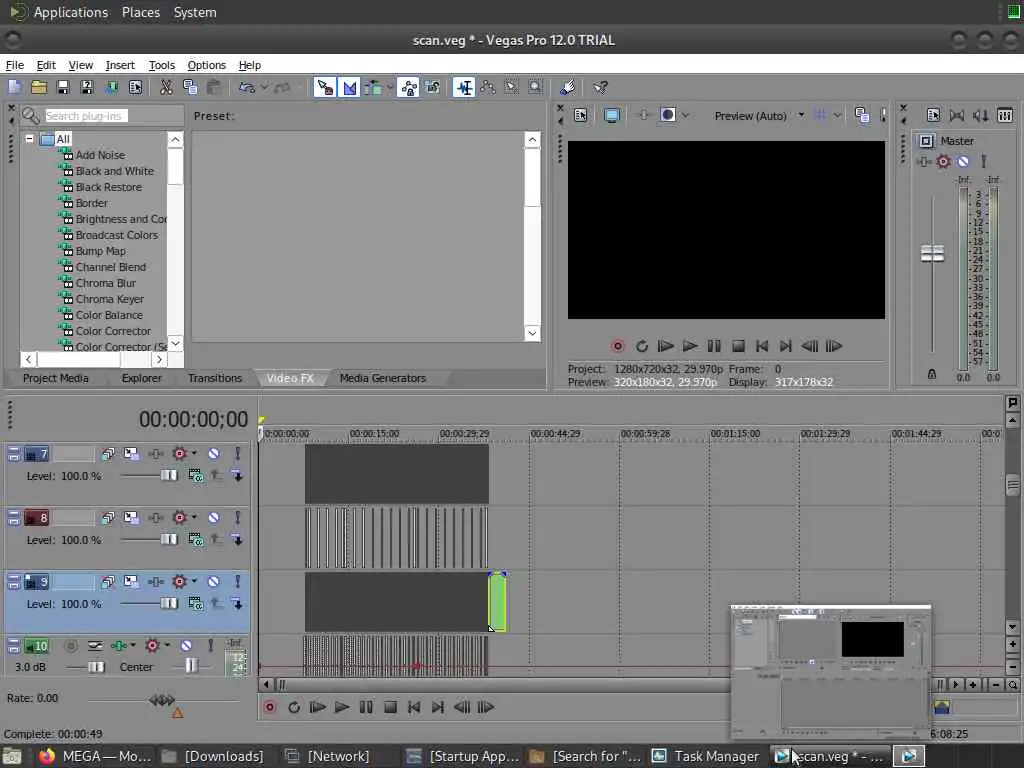Viewport: 1024px width, 768px height.
Task: Select the green event on track 9
Action: pos(497,601)
